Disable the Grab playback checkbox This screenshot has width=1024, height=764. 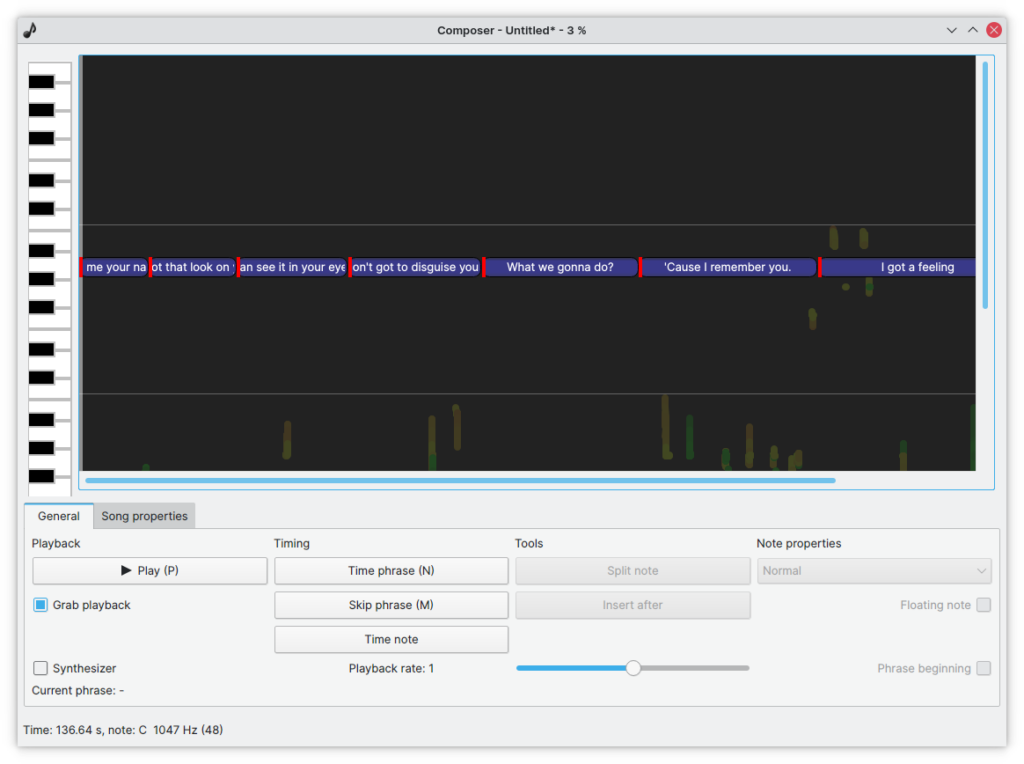[40, 605]
